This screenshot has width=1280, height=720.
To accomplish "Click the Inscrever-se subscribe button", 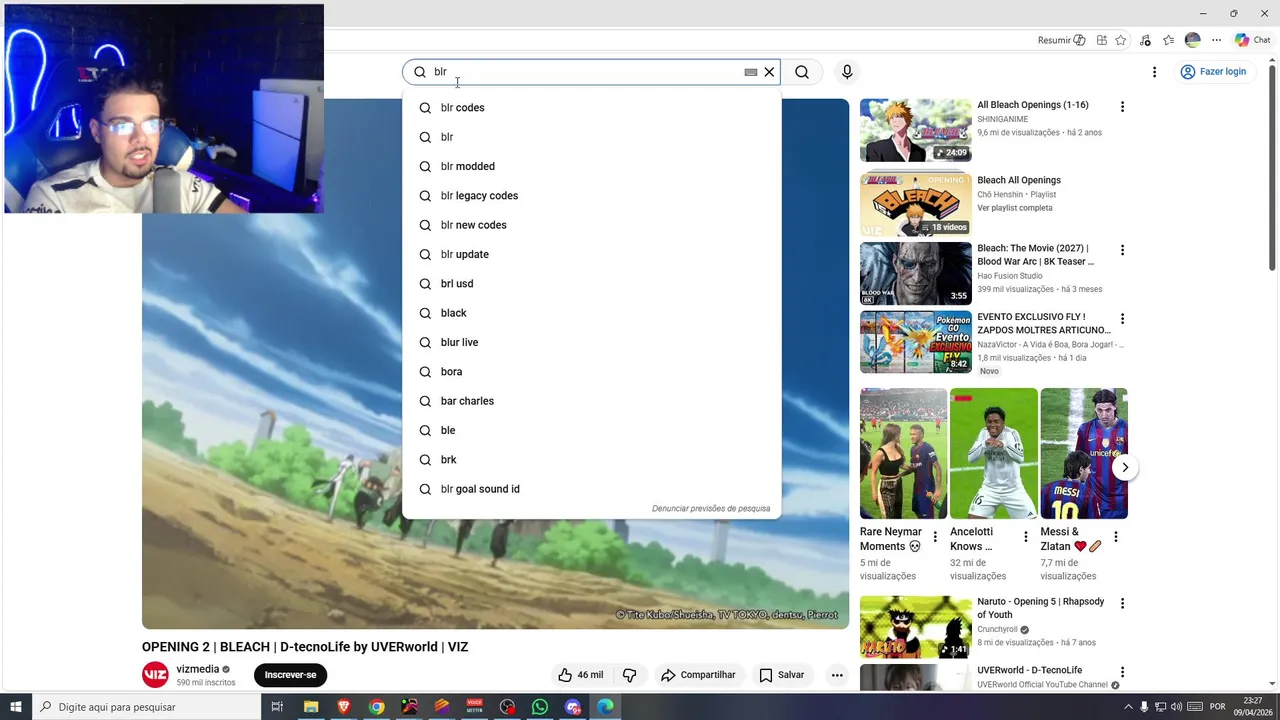I will pyautogui.click(x=290, y=675).
